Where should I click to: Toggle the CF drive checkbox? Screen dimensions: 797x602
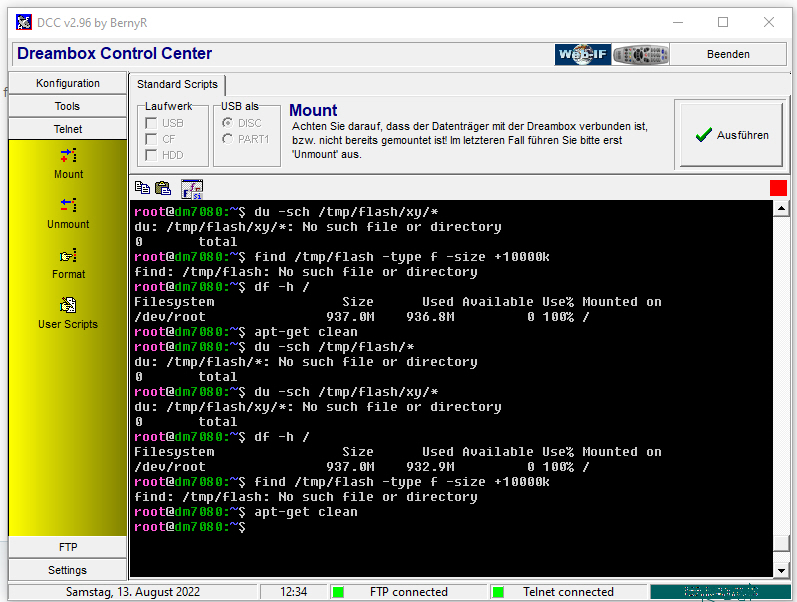click(x=152, y=139)
